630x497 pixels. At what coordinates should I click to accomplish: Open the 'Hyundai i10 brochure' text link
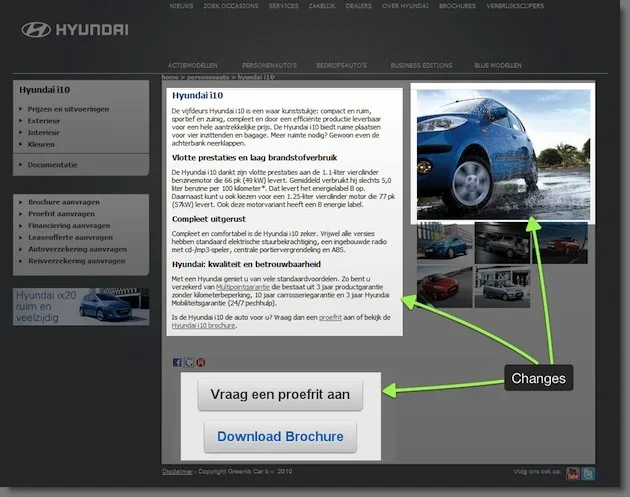203,325
